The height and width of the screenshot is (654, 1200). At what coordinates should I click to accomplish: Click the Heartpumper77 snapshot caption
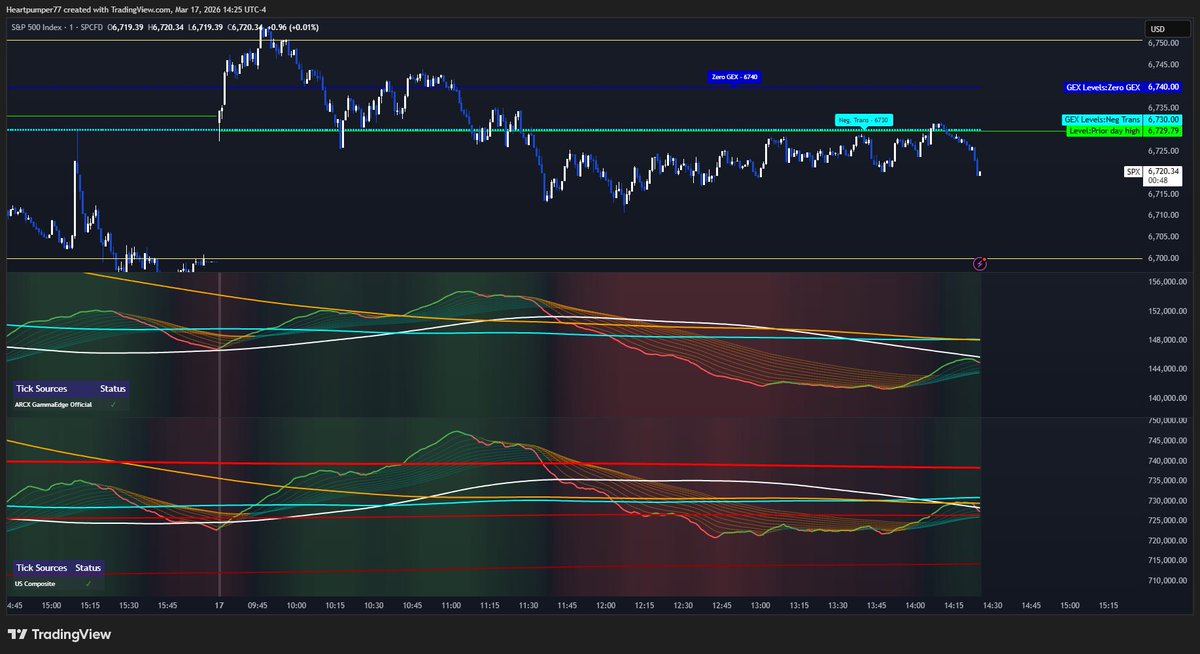coord(137,9)
